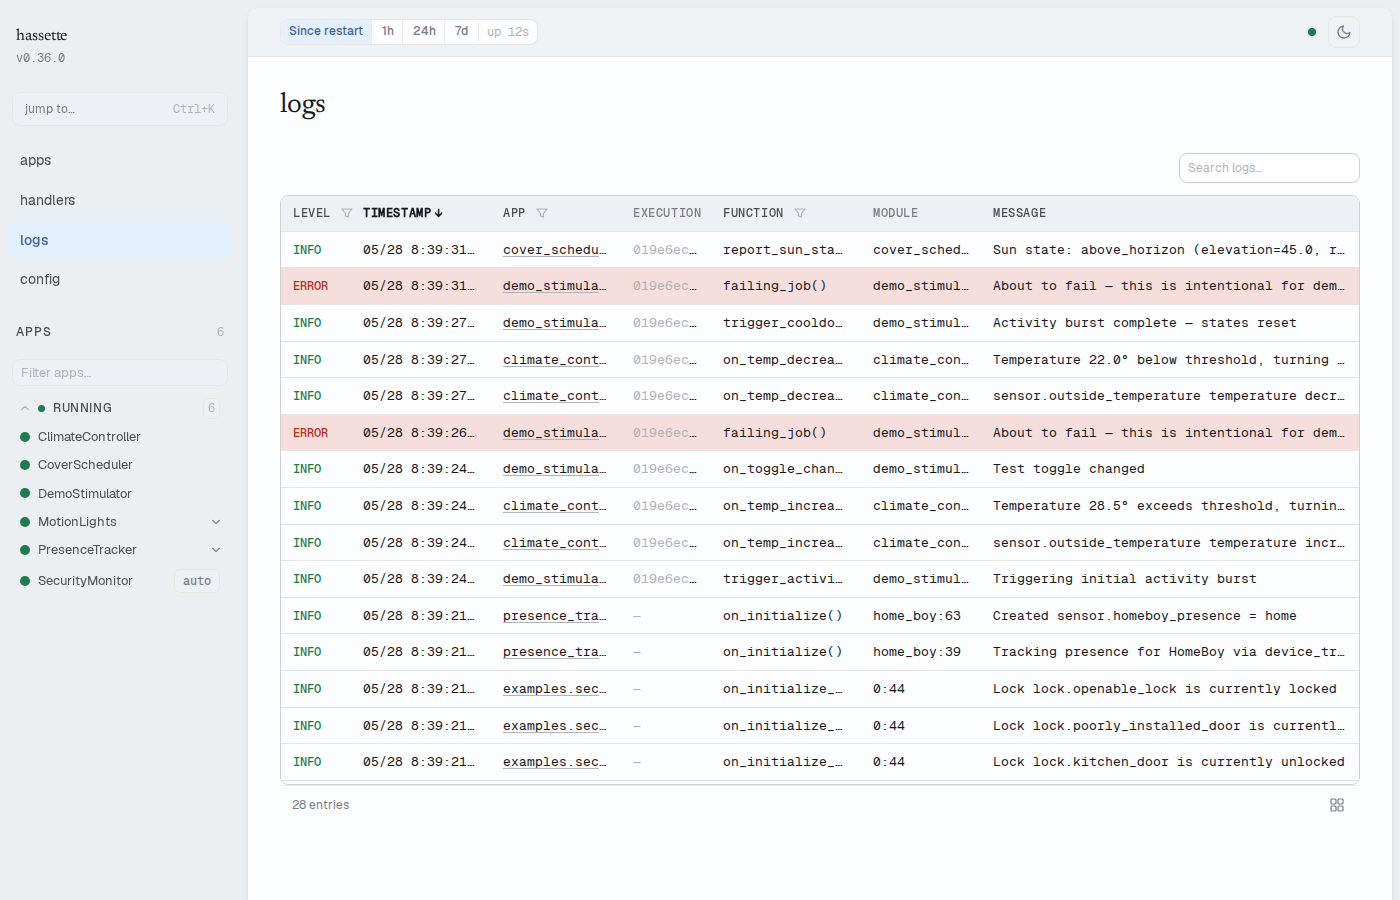Open the FUNCTION column filter icon

(x=800, y=213)
